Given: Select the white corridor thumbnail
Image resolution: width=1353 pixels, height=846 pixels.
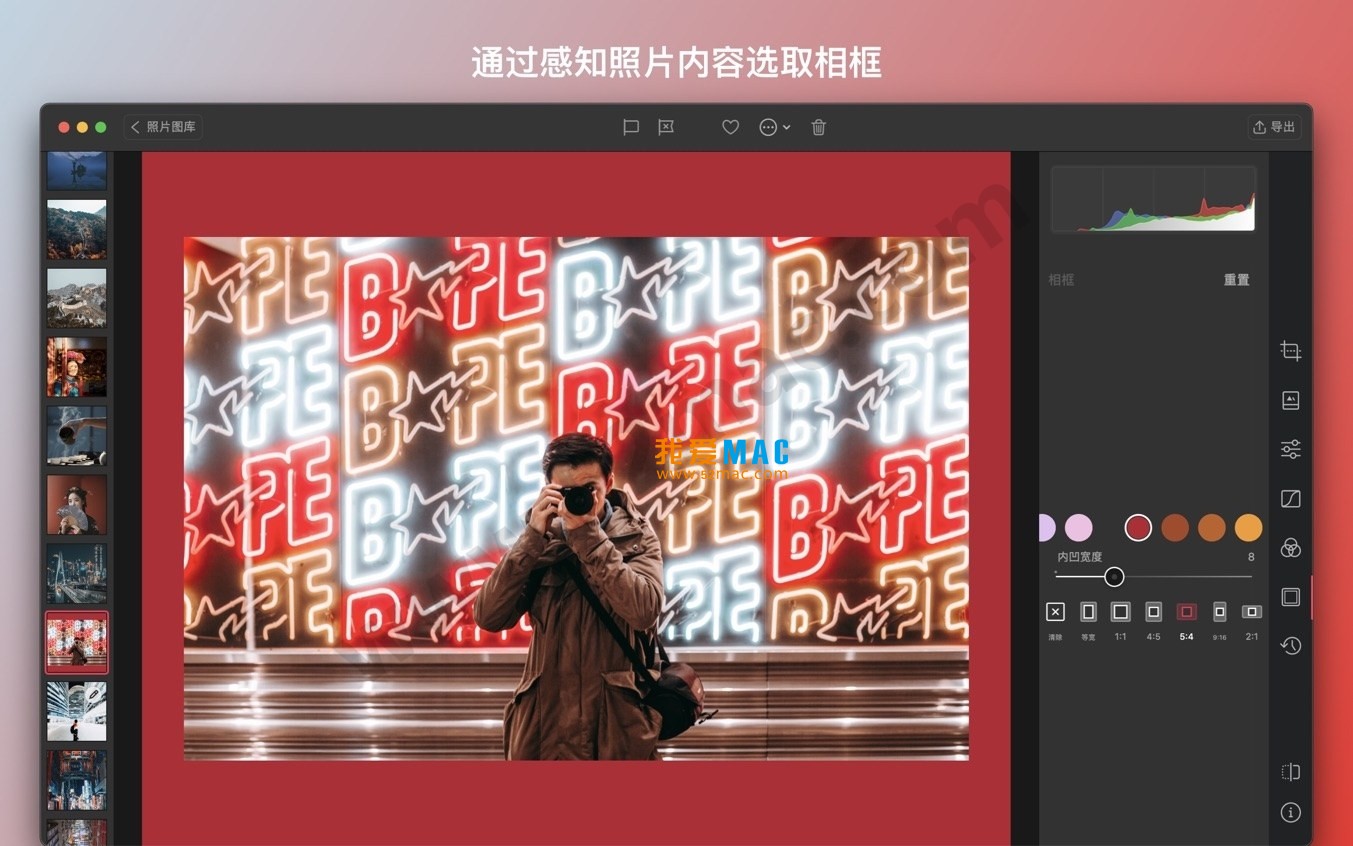Looking at the screenshot, I should [x=77, y=712].
